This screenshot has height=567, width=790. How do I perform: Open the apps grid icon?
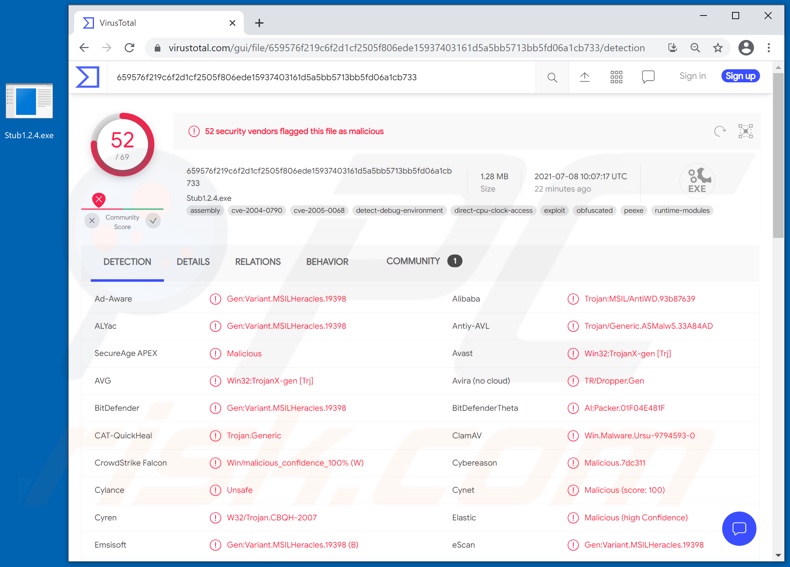pos(616,77)
